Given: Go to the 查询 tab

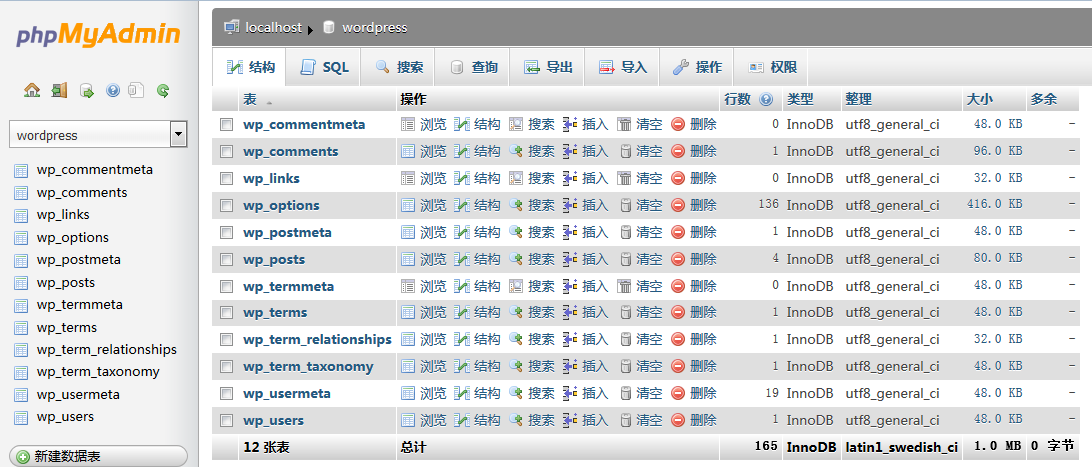Looking at the screenshot, I should 472,68.
